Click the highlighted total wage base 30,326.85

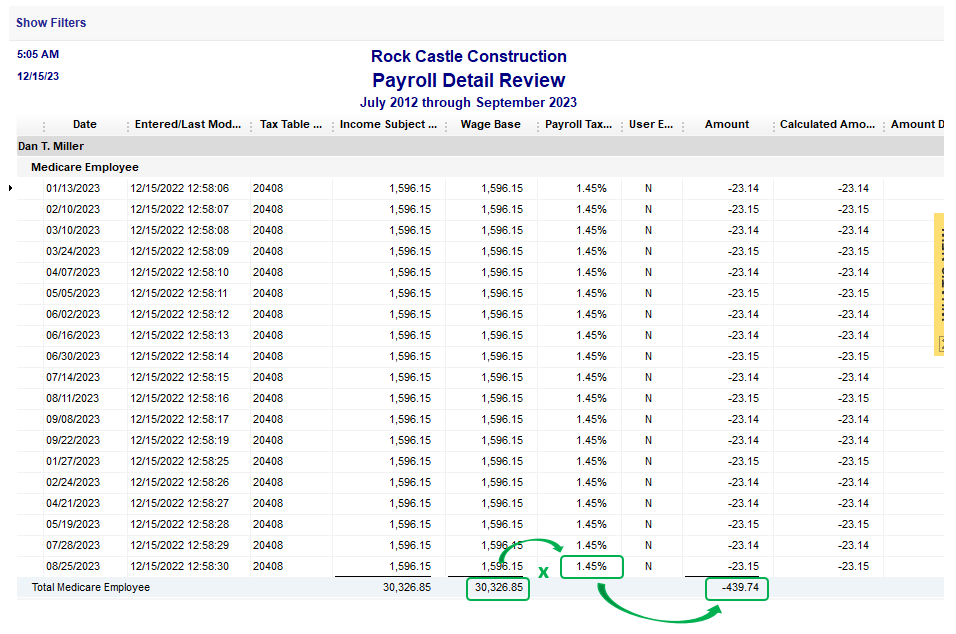click(x=498, y=588)
